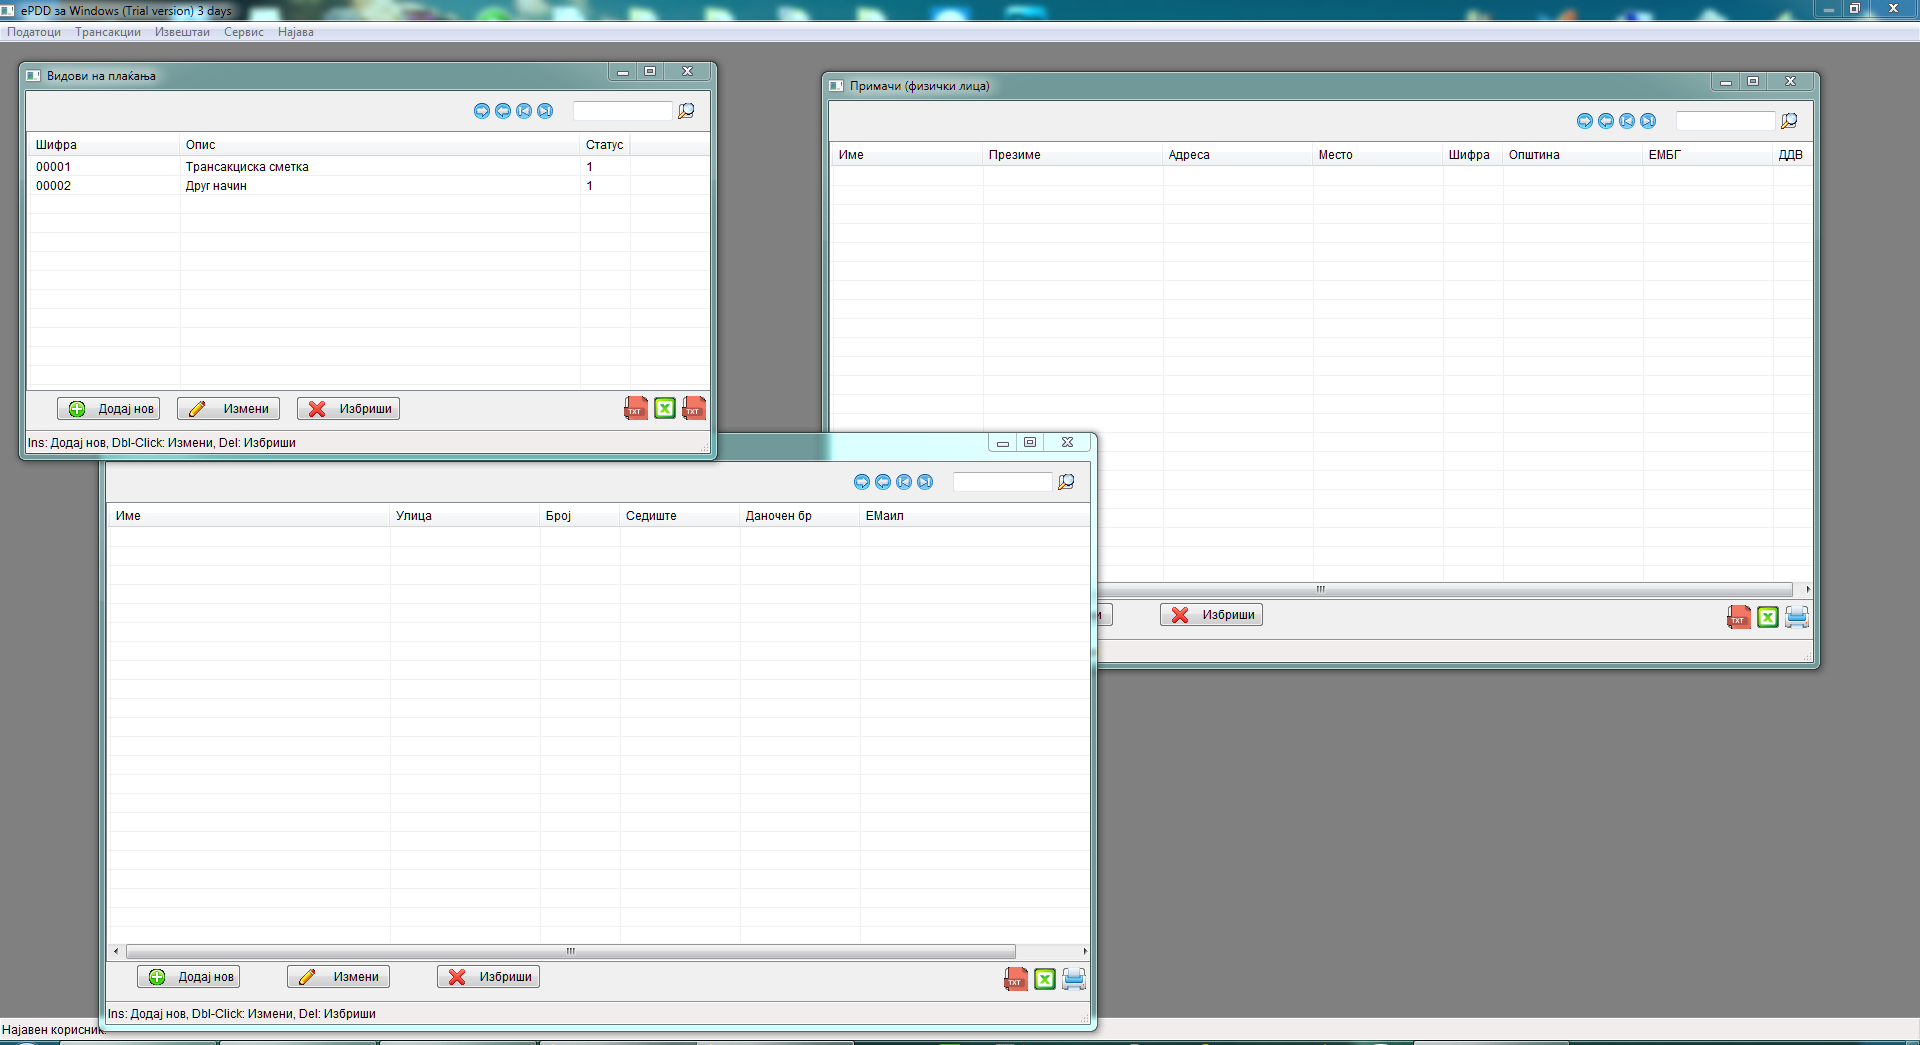Click the right-arrow navigation icon in Видови на плаќања
Image resolution: width=1920 pixels, height=1045 pixels.
482,111
